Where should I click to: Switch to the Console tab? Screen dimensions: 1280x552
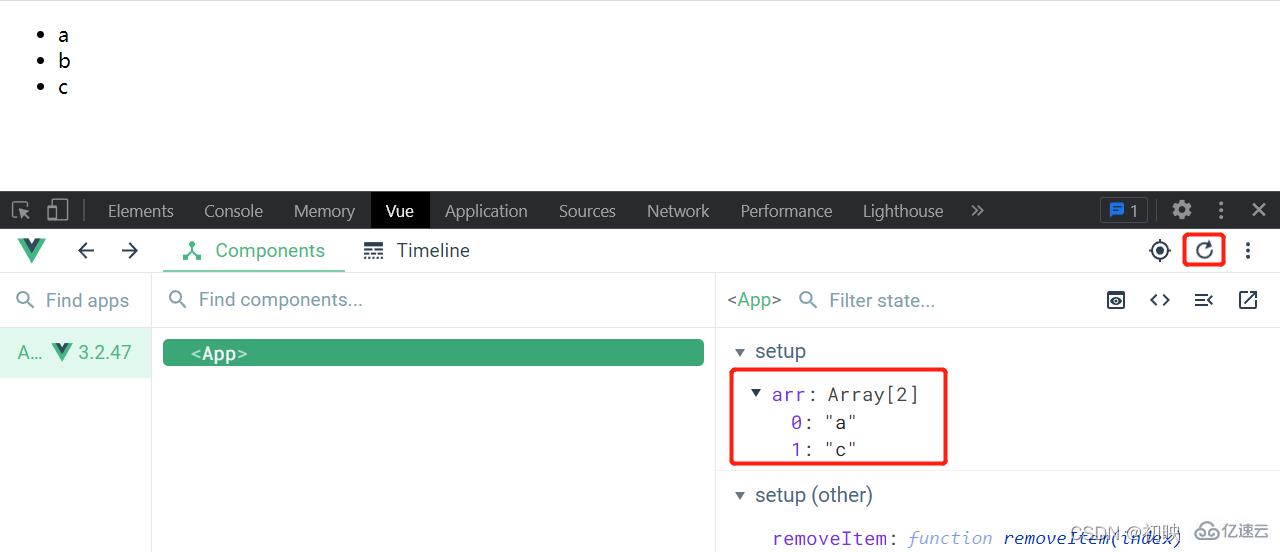coord(233,211)
